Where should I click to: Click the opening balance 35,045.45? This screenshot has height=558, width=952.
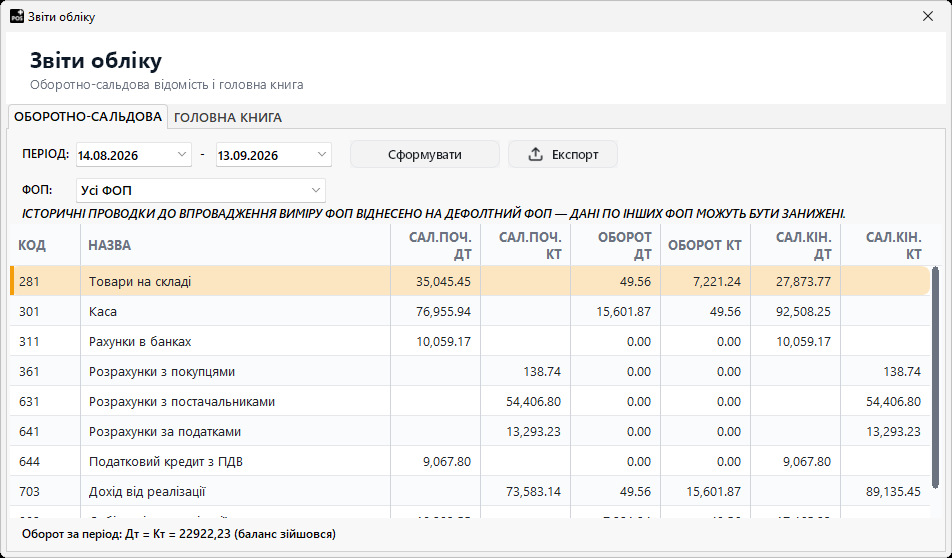[443, 282]
